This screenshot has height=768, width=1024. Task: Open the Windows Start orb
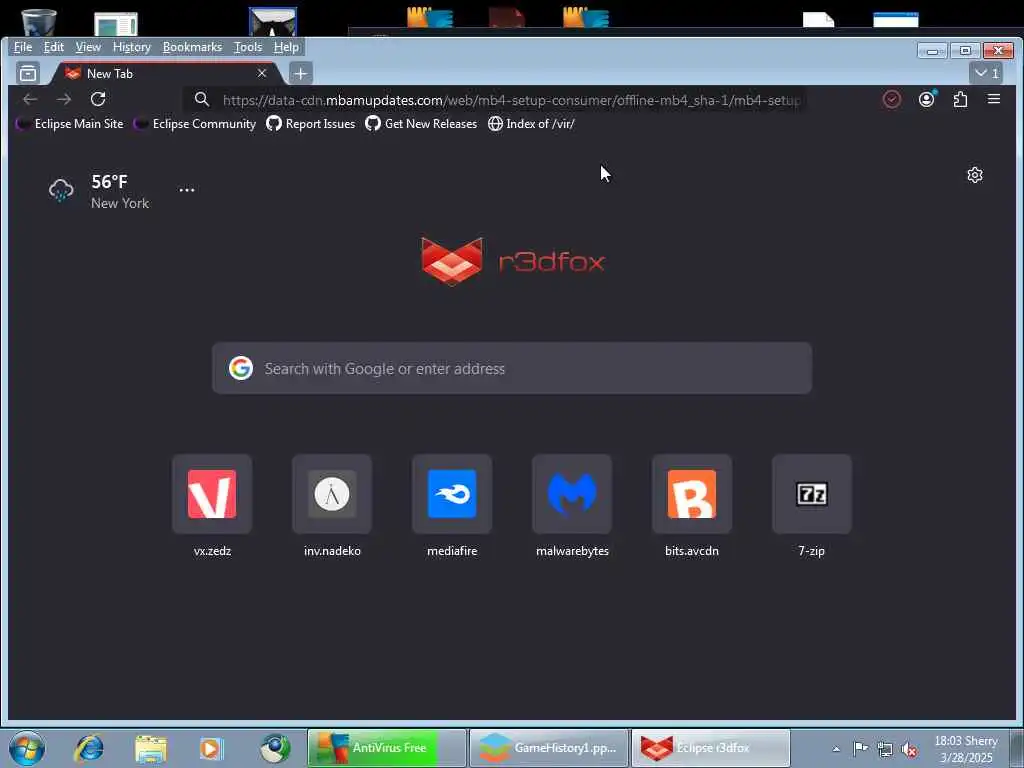click(x=27, y=748)
